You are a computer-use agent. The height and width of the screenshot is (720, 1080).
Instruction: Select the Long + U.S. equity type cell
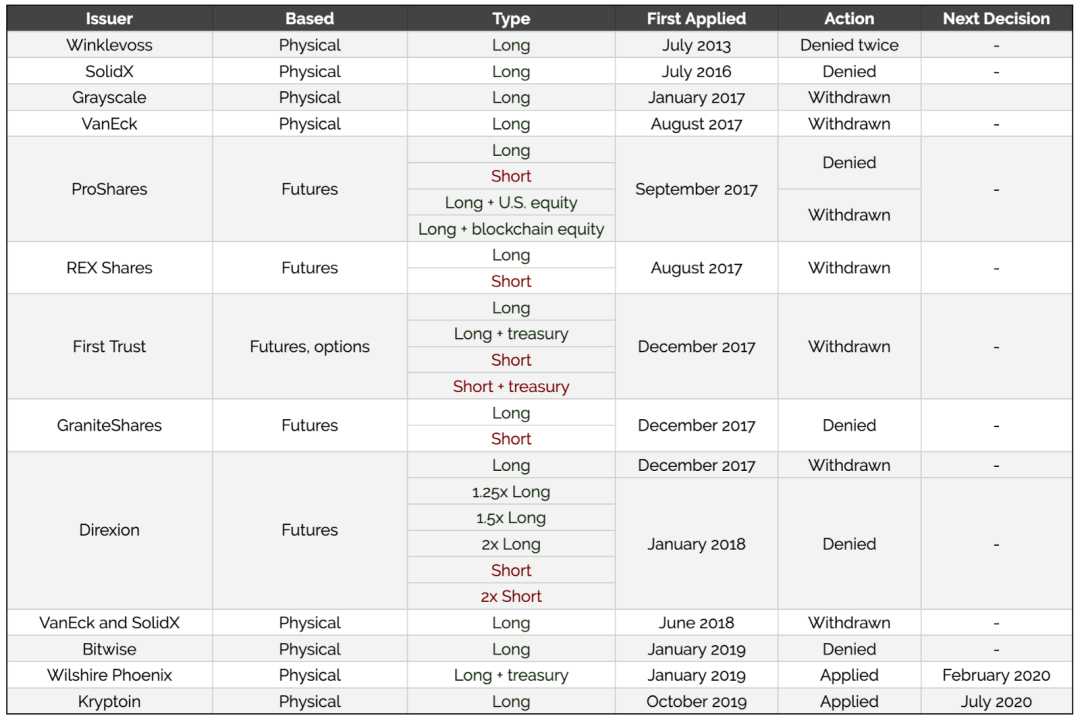[511, 203]
